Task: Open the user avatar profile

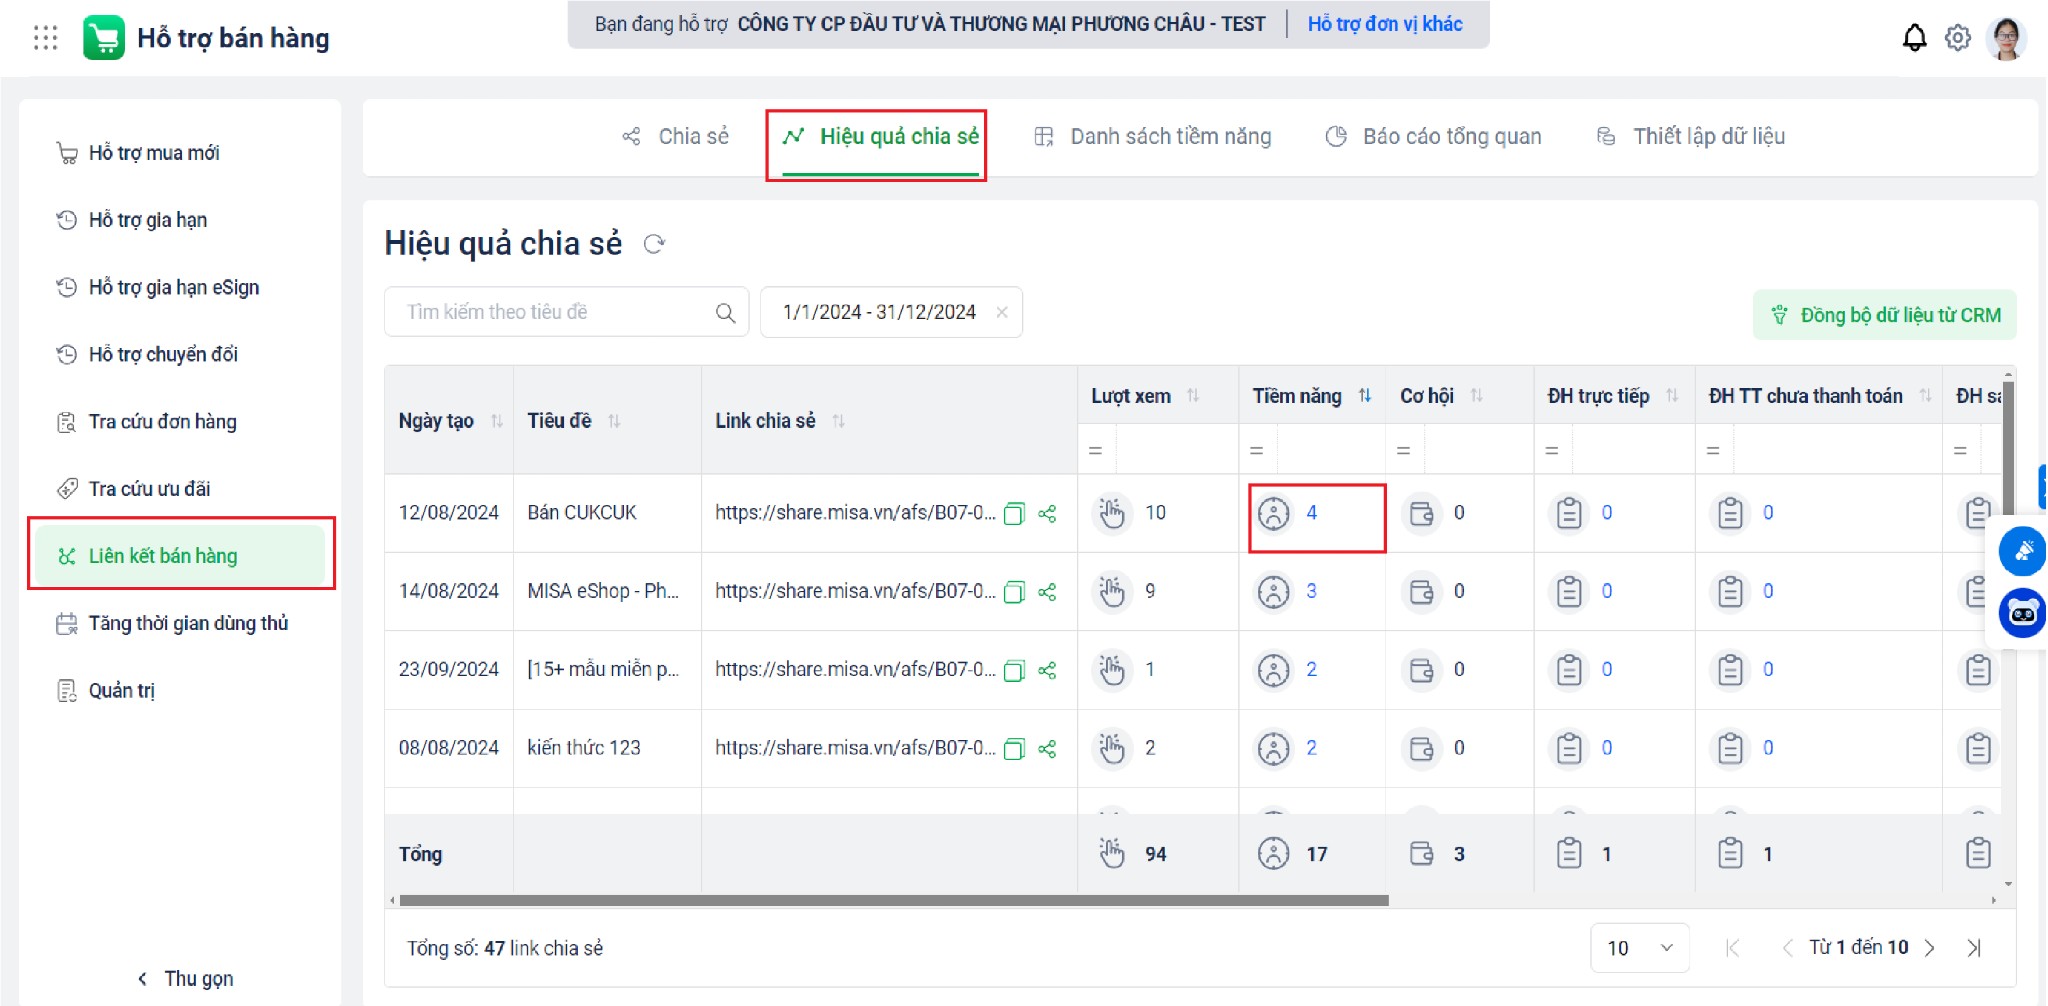Action: click(2005, 38)
